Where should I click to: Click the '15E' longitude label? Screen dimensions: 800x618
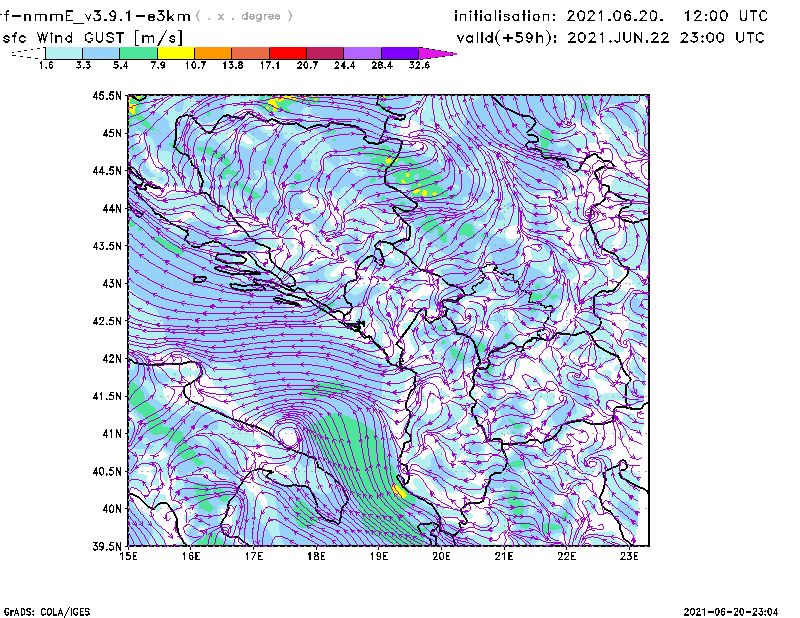tap(128, 556)
